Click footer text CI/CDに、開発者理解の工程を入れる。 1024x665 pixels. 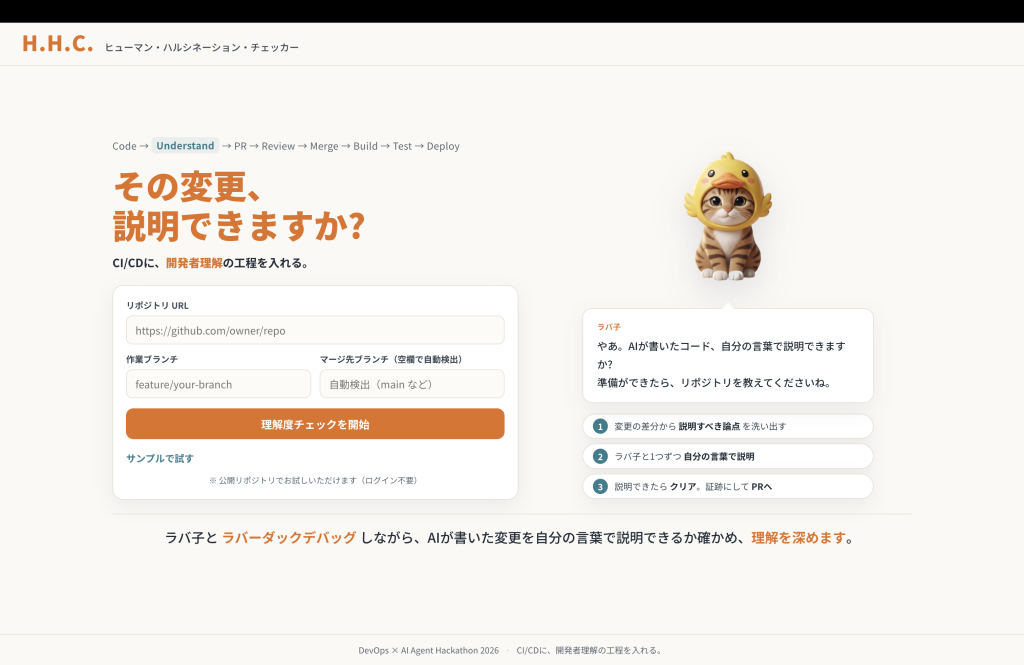coord(590,650)
